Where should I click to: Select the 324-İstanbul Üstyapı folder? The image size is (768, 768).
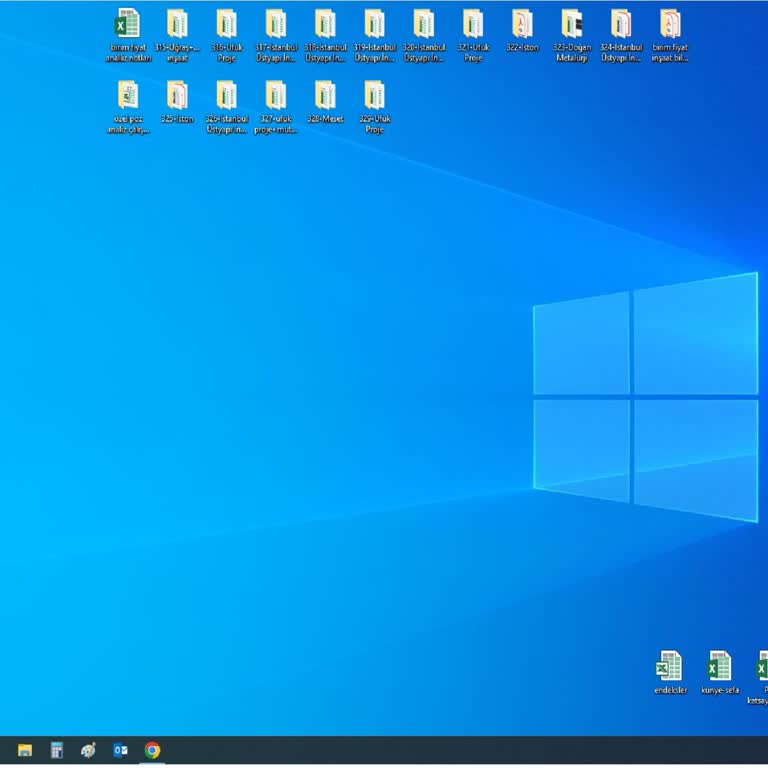(x=621, y=35)
